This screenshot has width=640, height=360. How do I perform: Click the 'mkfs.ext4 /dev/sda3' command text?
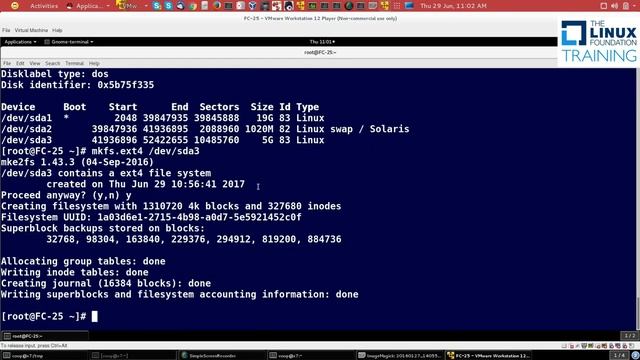(x=146, y=151)
